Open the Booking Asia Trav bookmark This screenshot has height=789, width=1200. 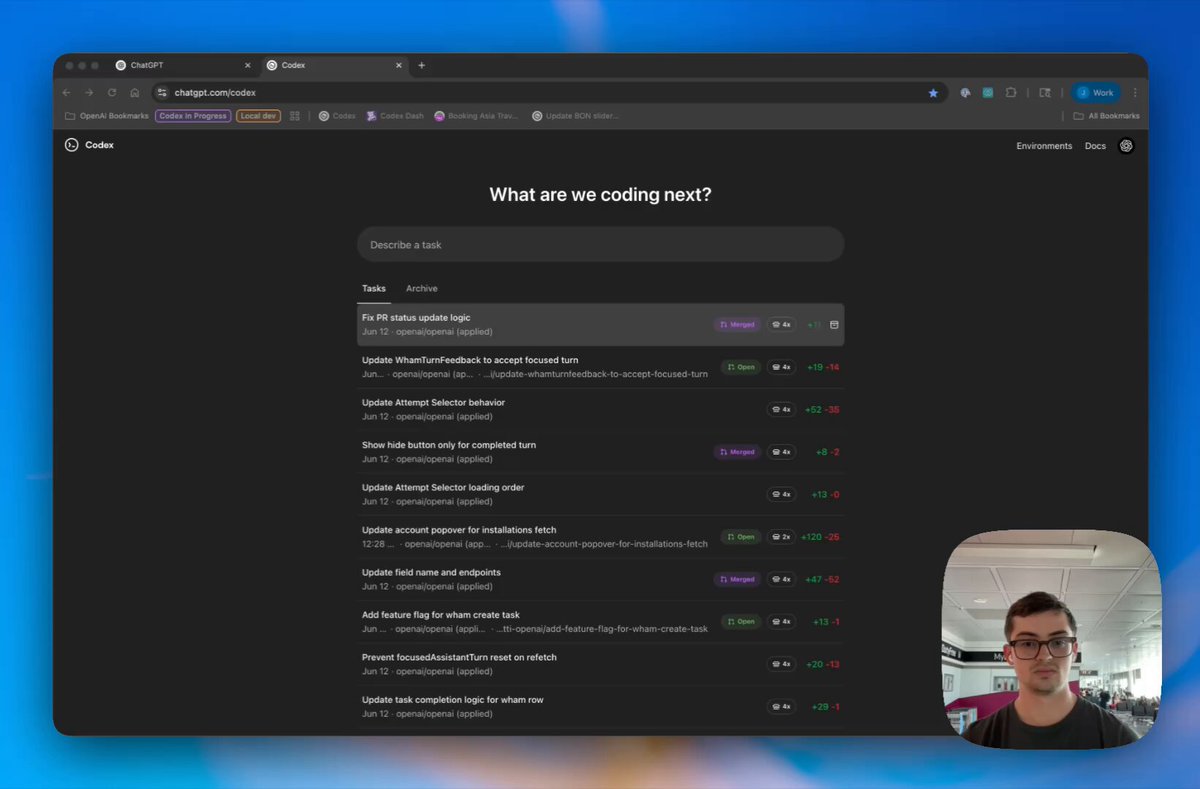[476, 116]
